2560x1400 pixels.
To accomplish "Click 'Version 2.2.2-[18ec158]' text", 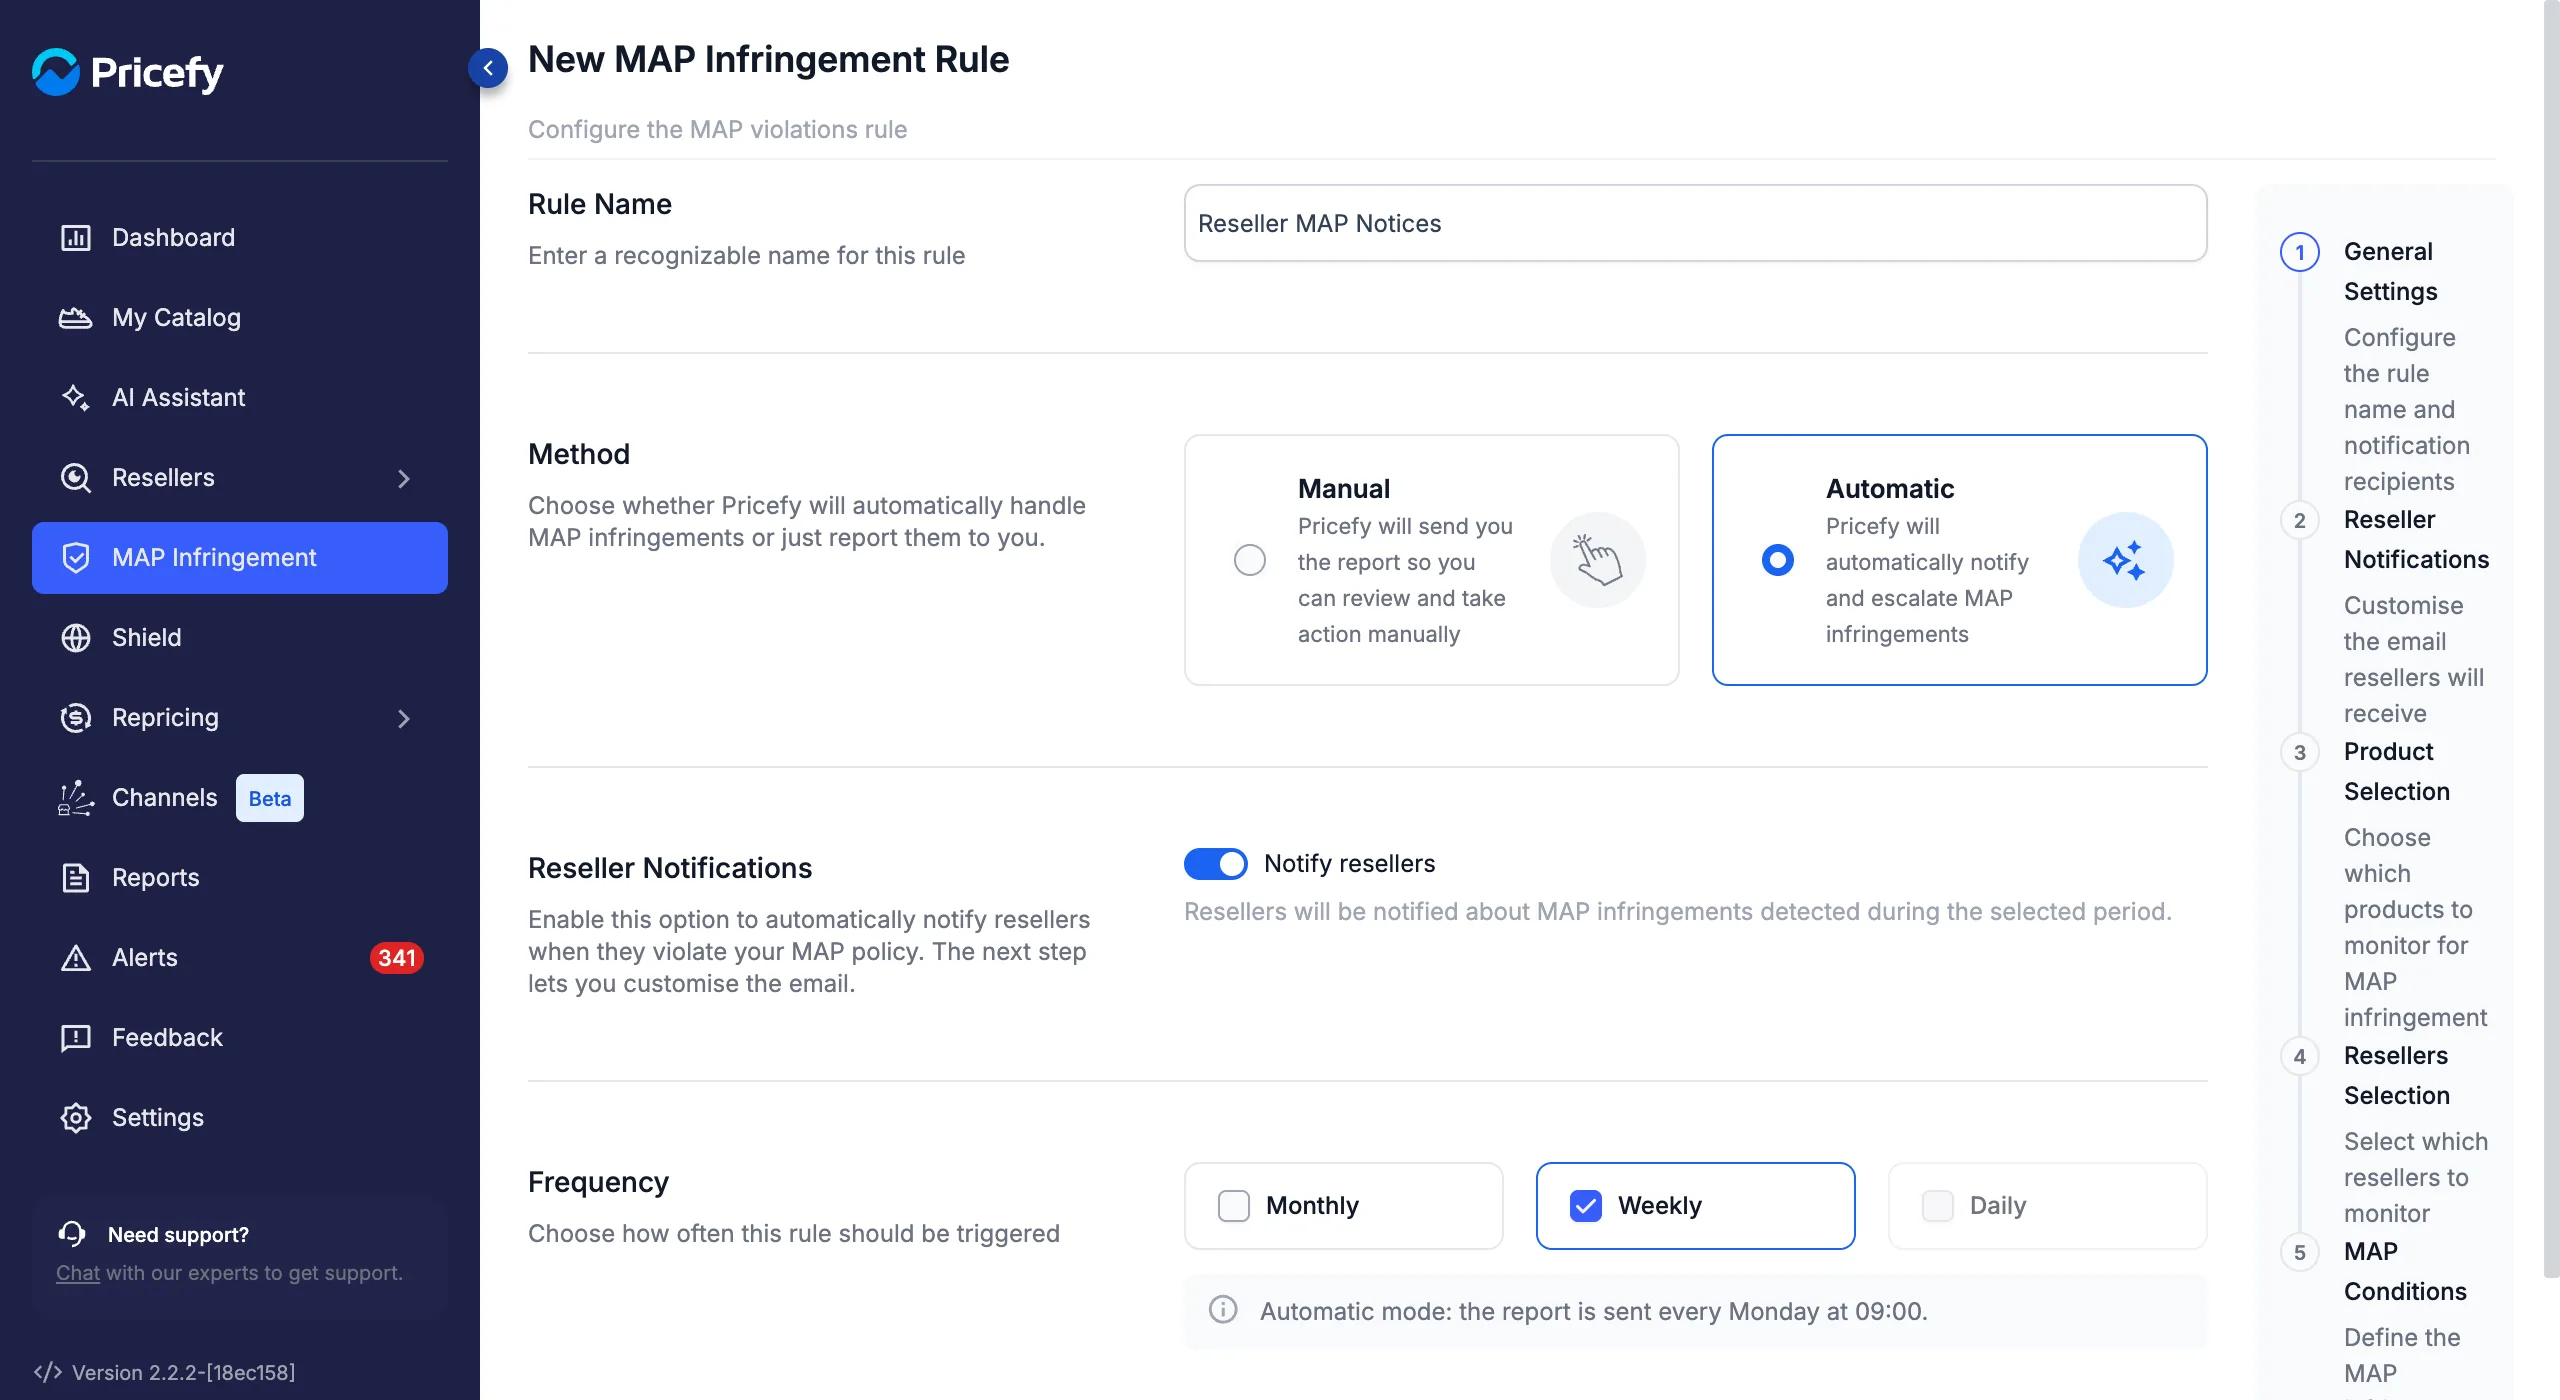I will pyautogui.click(x=183, y=1372).
